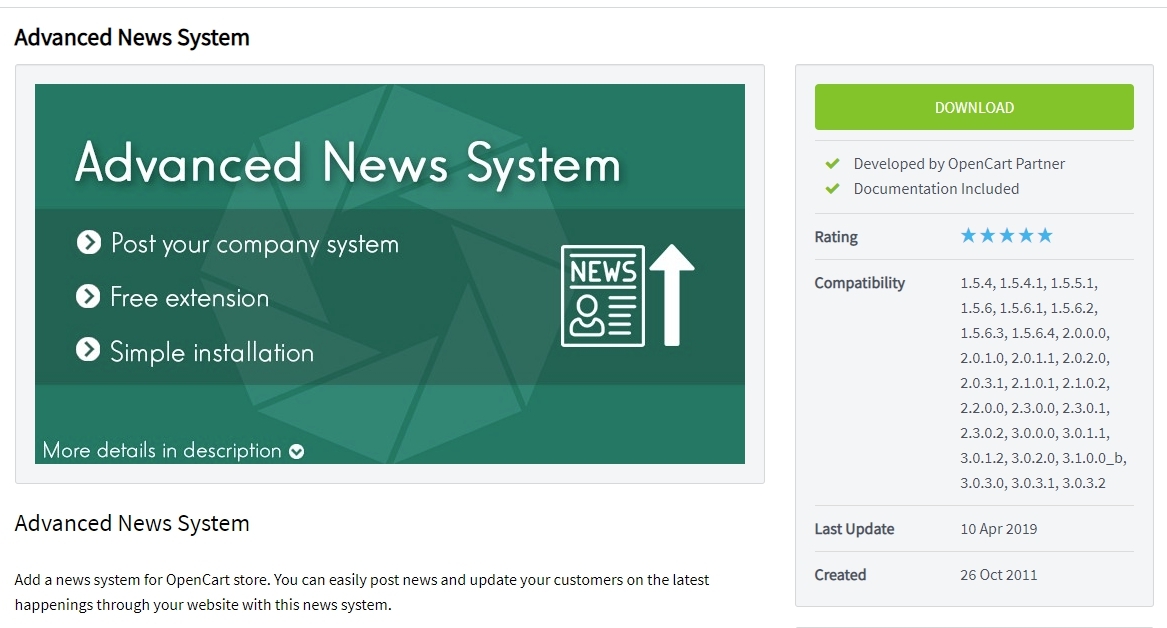1167x628 pixels.
Task: Click chevron bullet beside 'Post your company system'
Action: coord(89,242)
